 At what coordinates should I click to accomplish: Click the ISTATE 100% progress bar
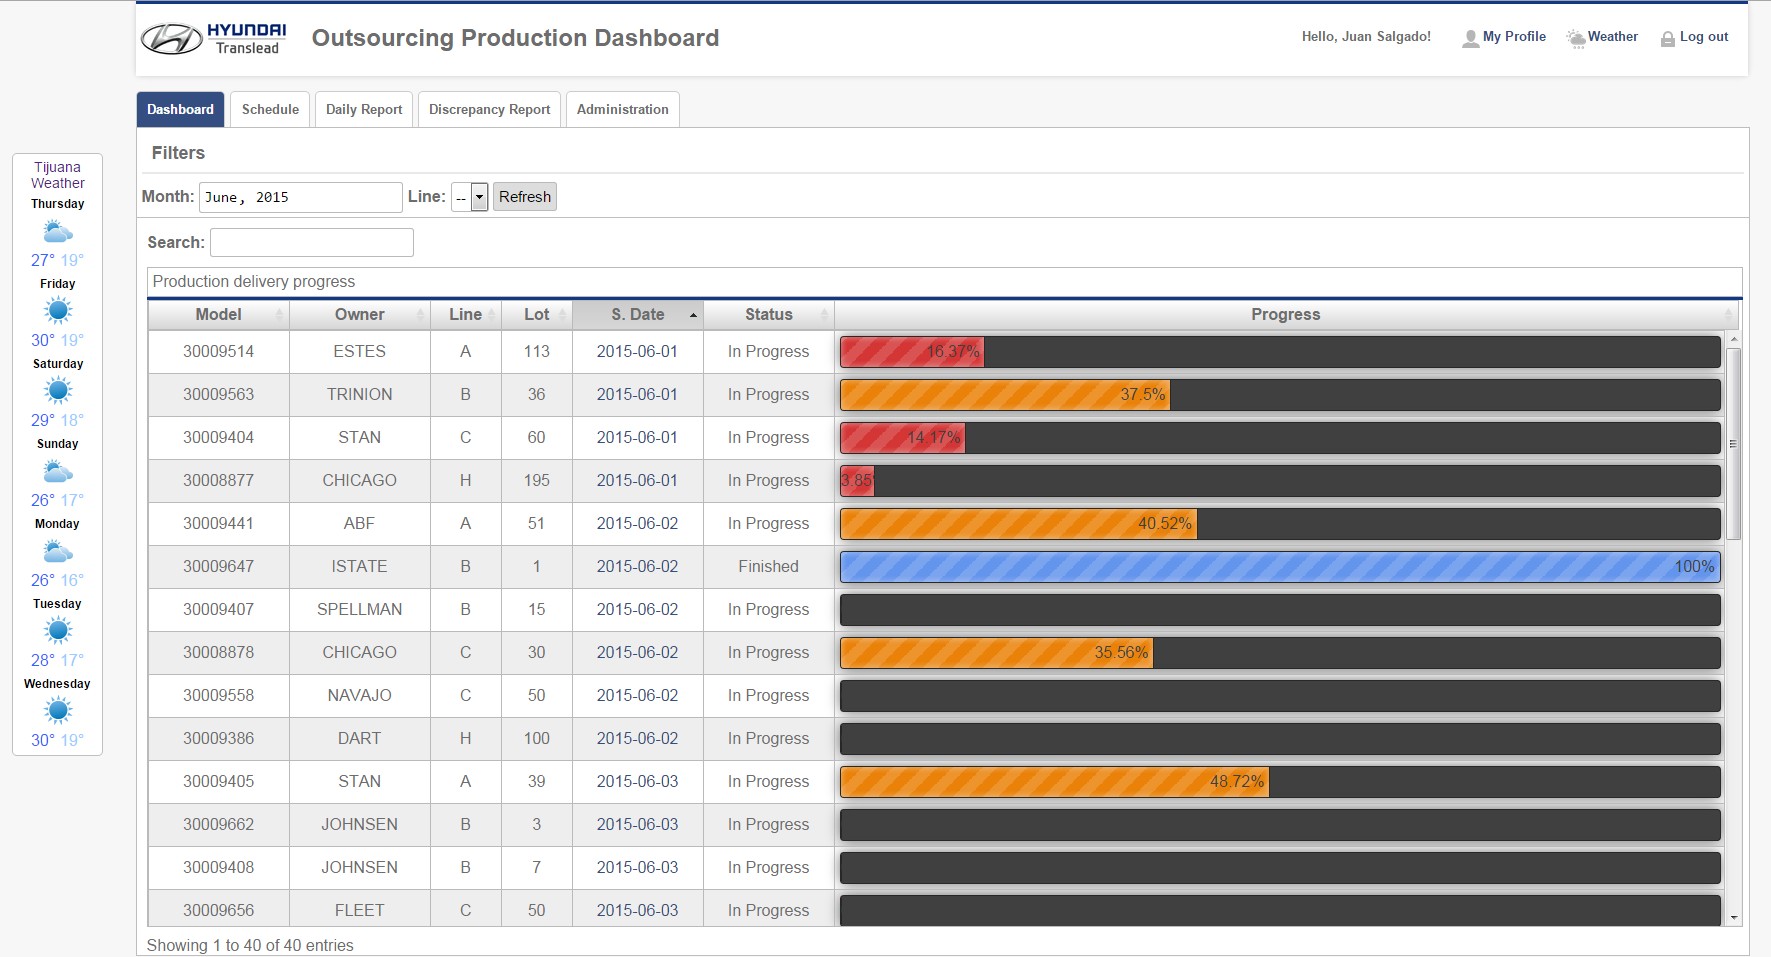1279,567
